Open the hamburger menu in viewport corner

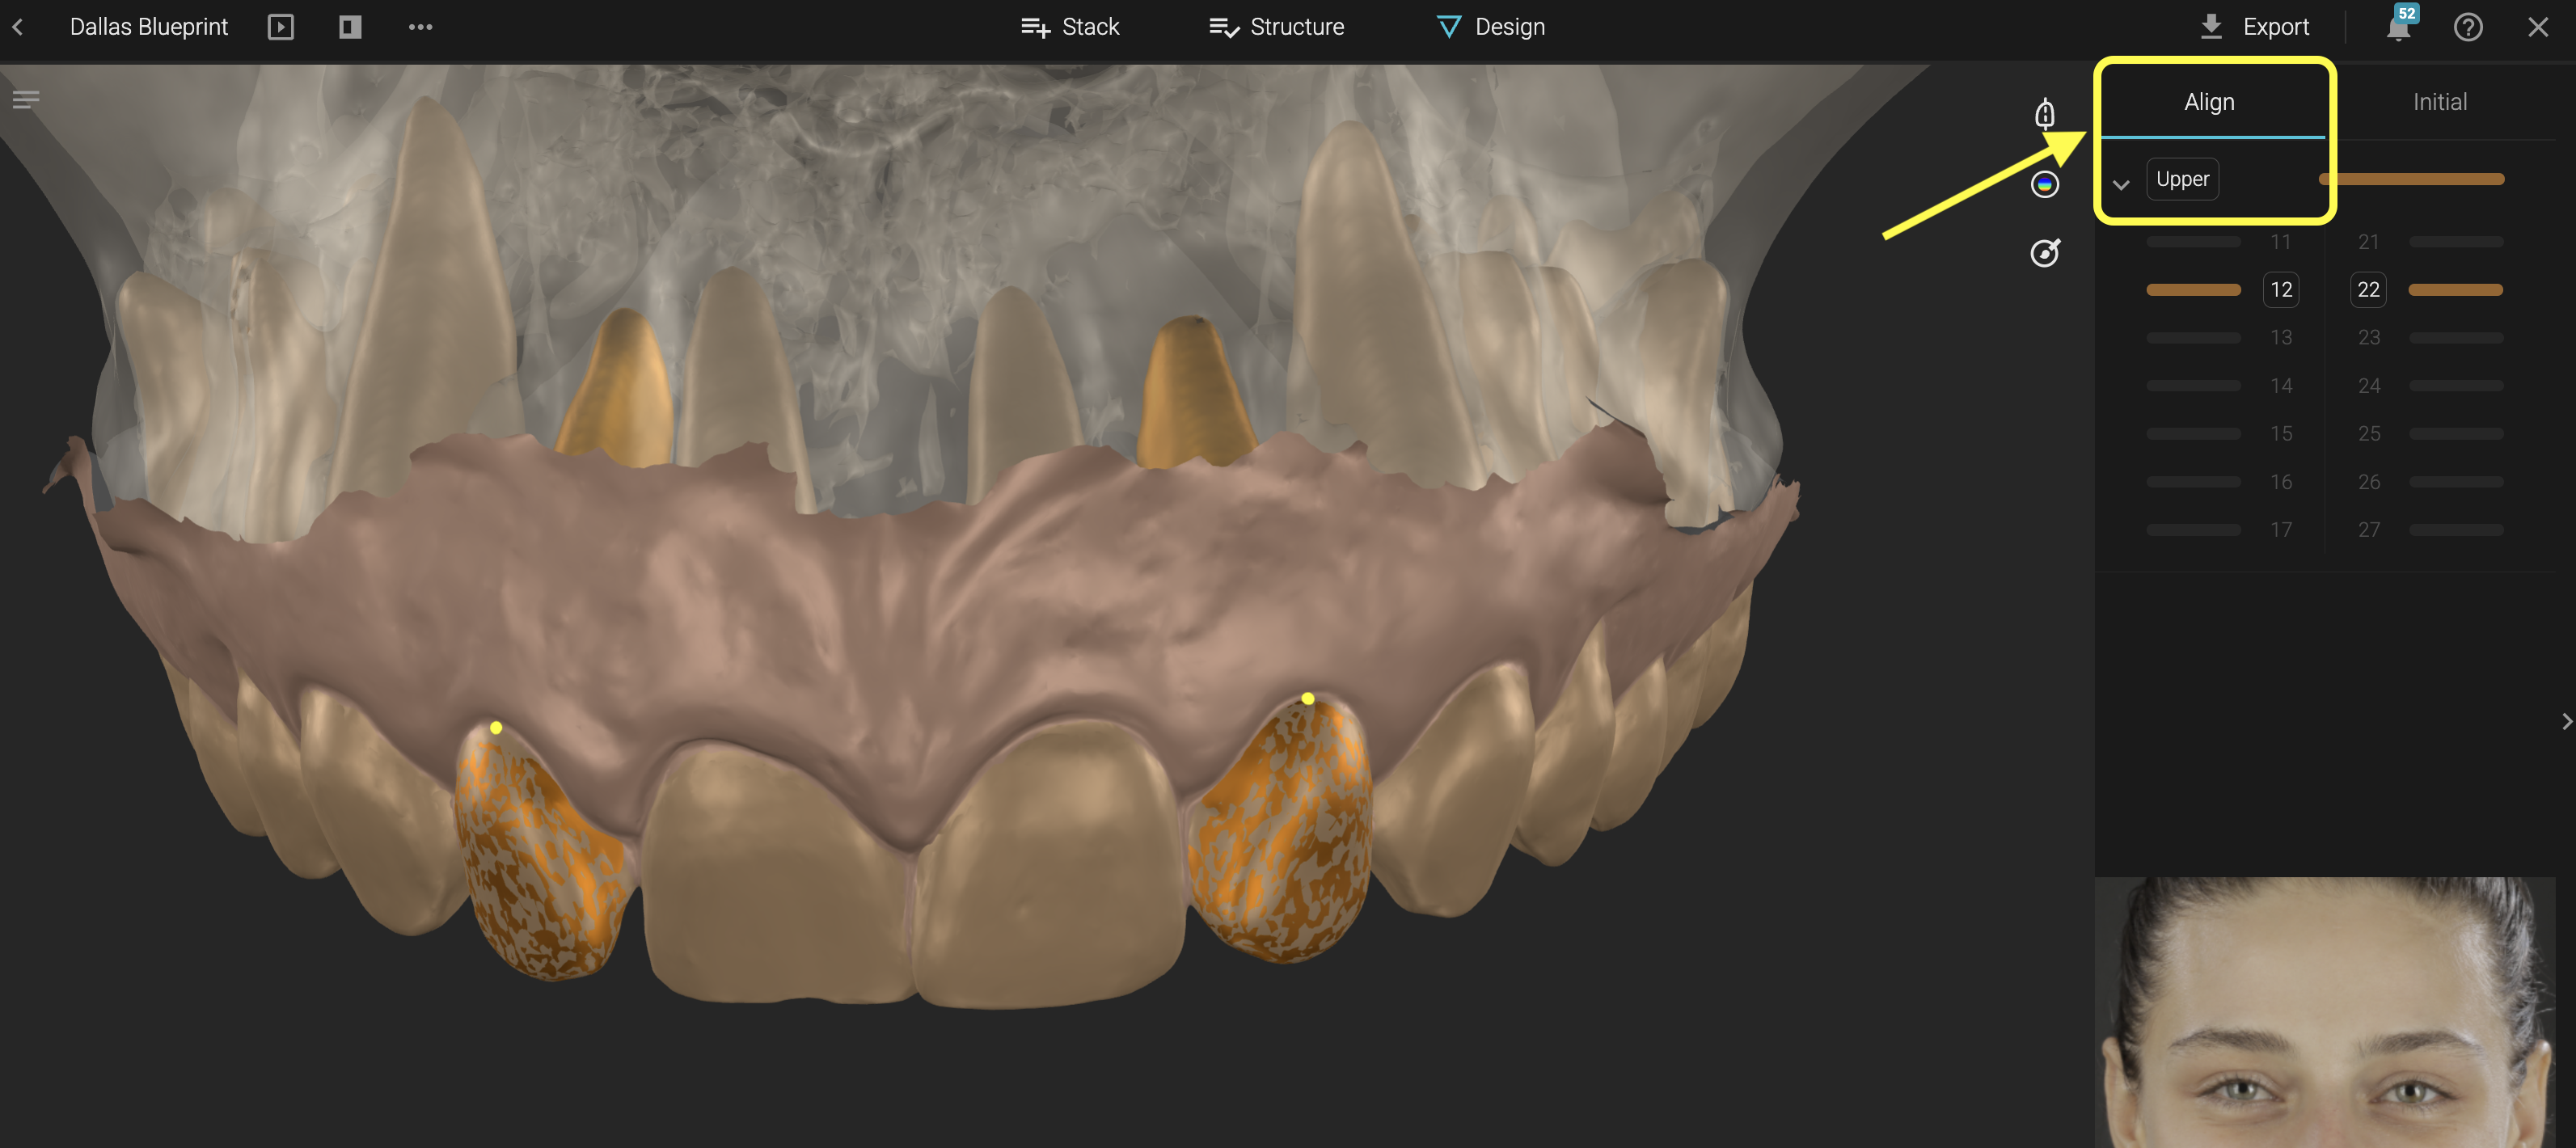click(x=26, y=99)
